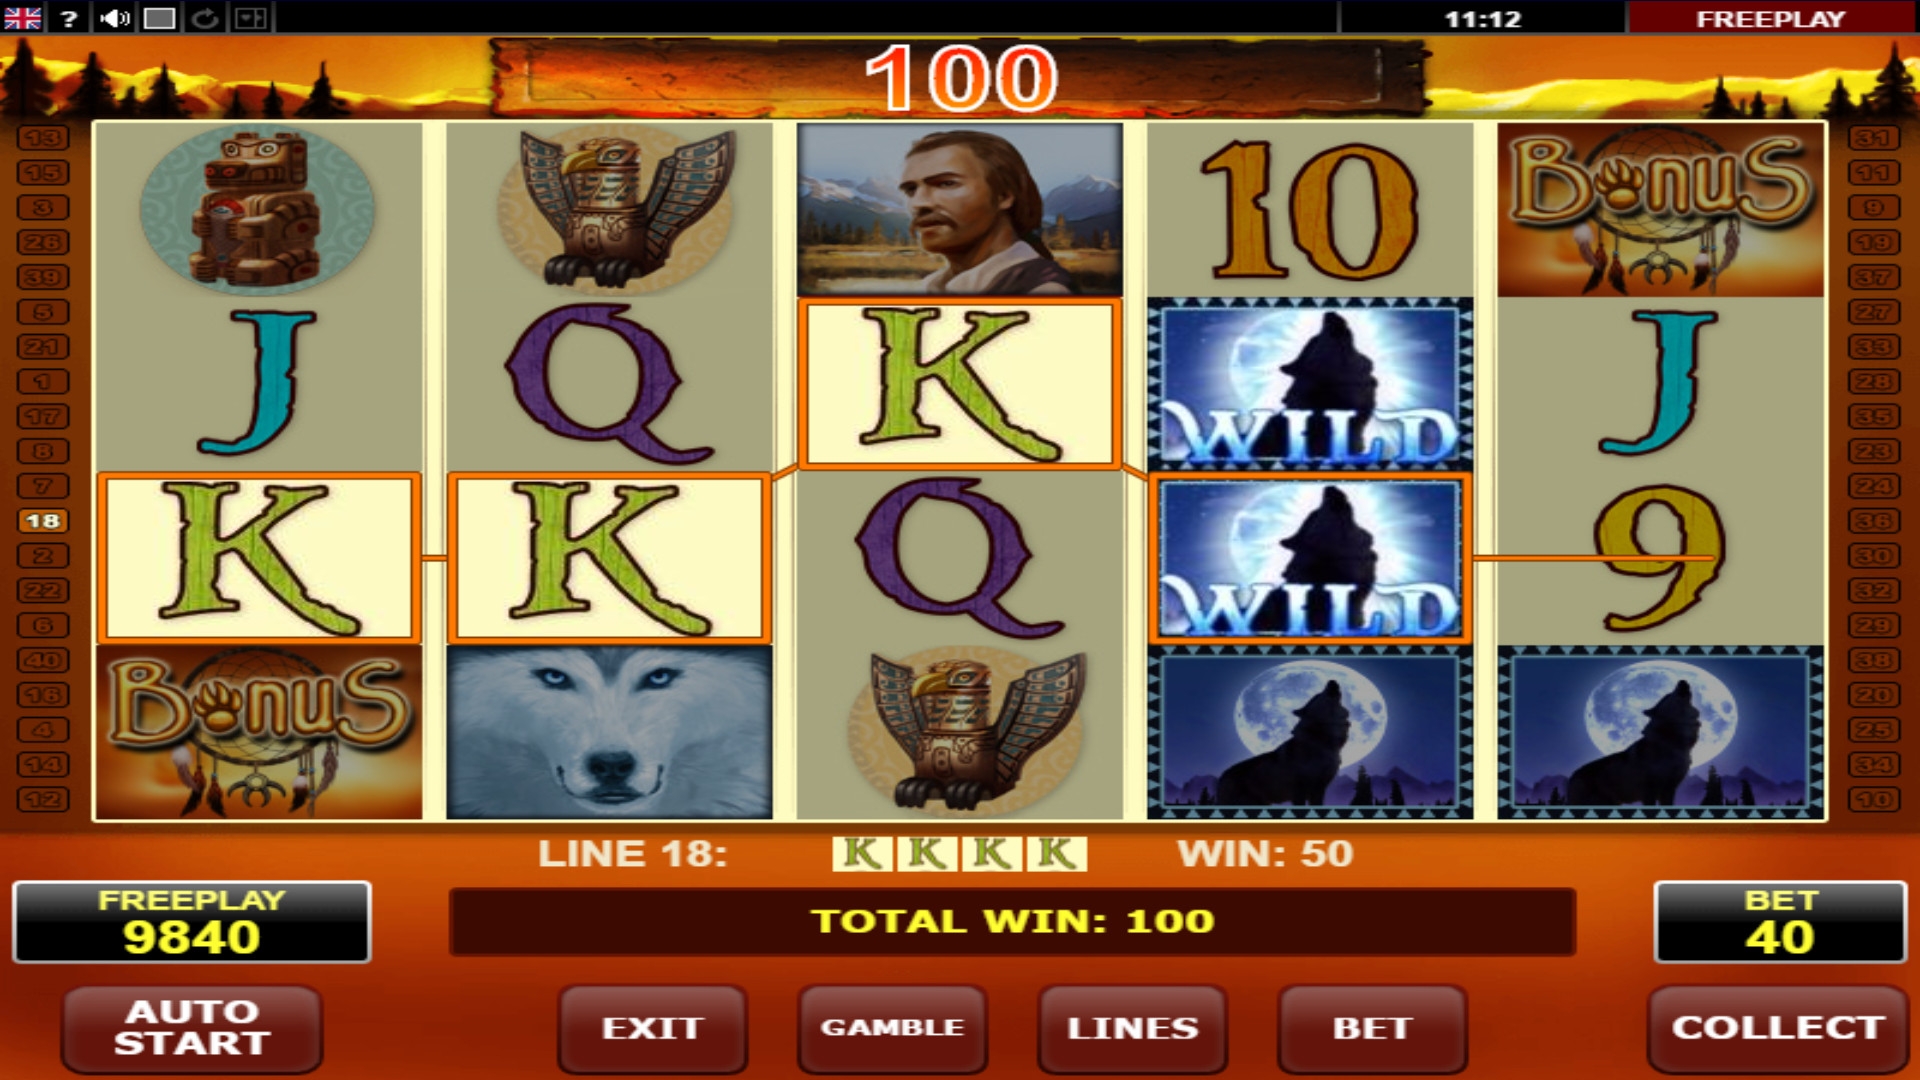
Task: Click the highlighted WILD wolf symbol
Action: (x=1310, y=558)
